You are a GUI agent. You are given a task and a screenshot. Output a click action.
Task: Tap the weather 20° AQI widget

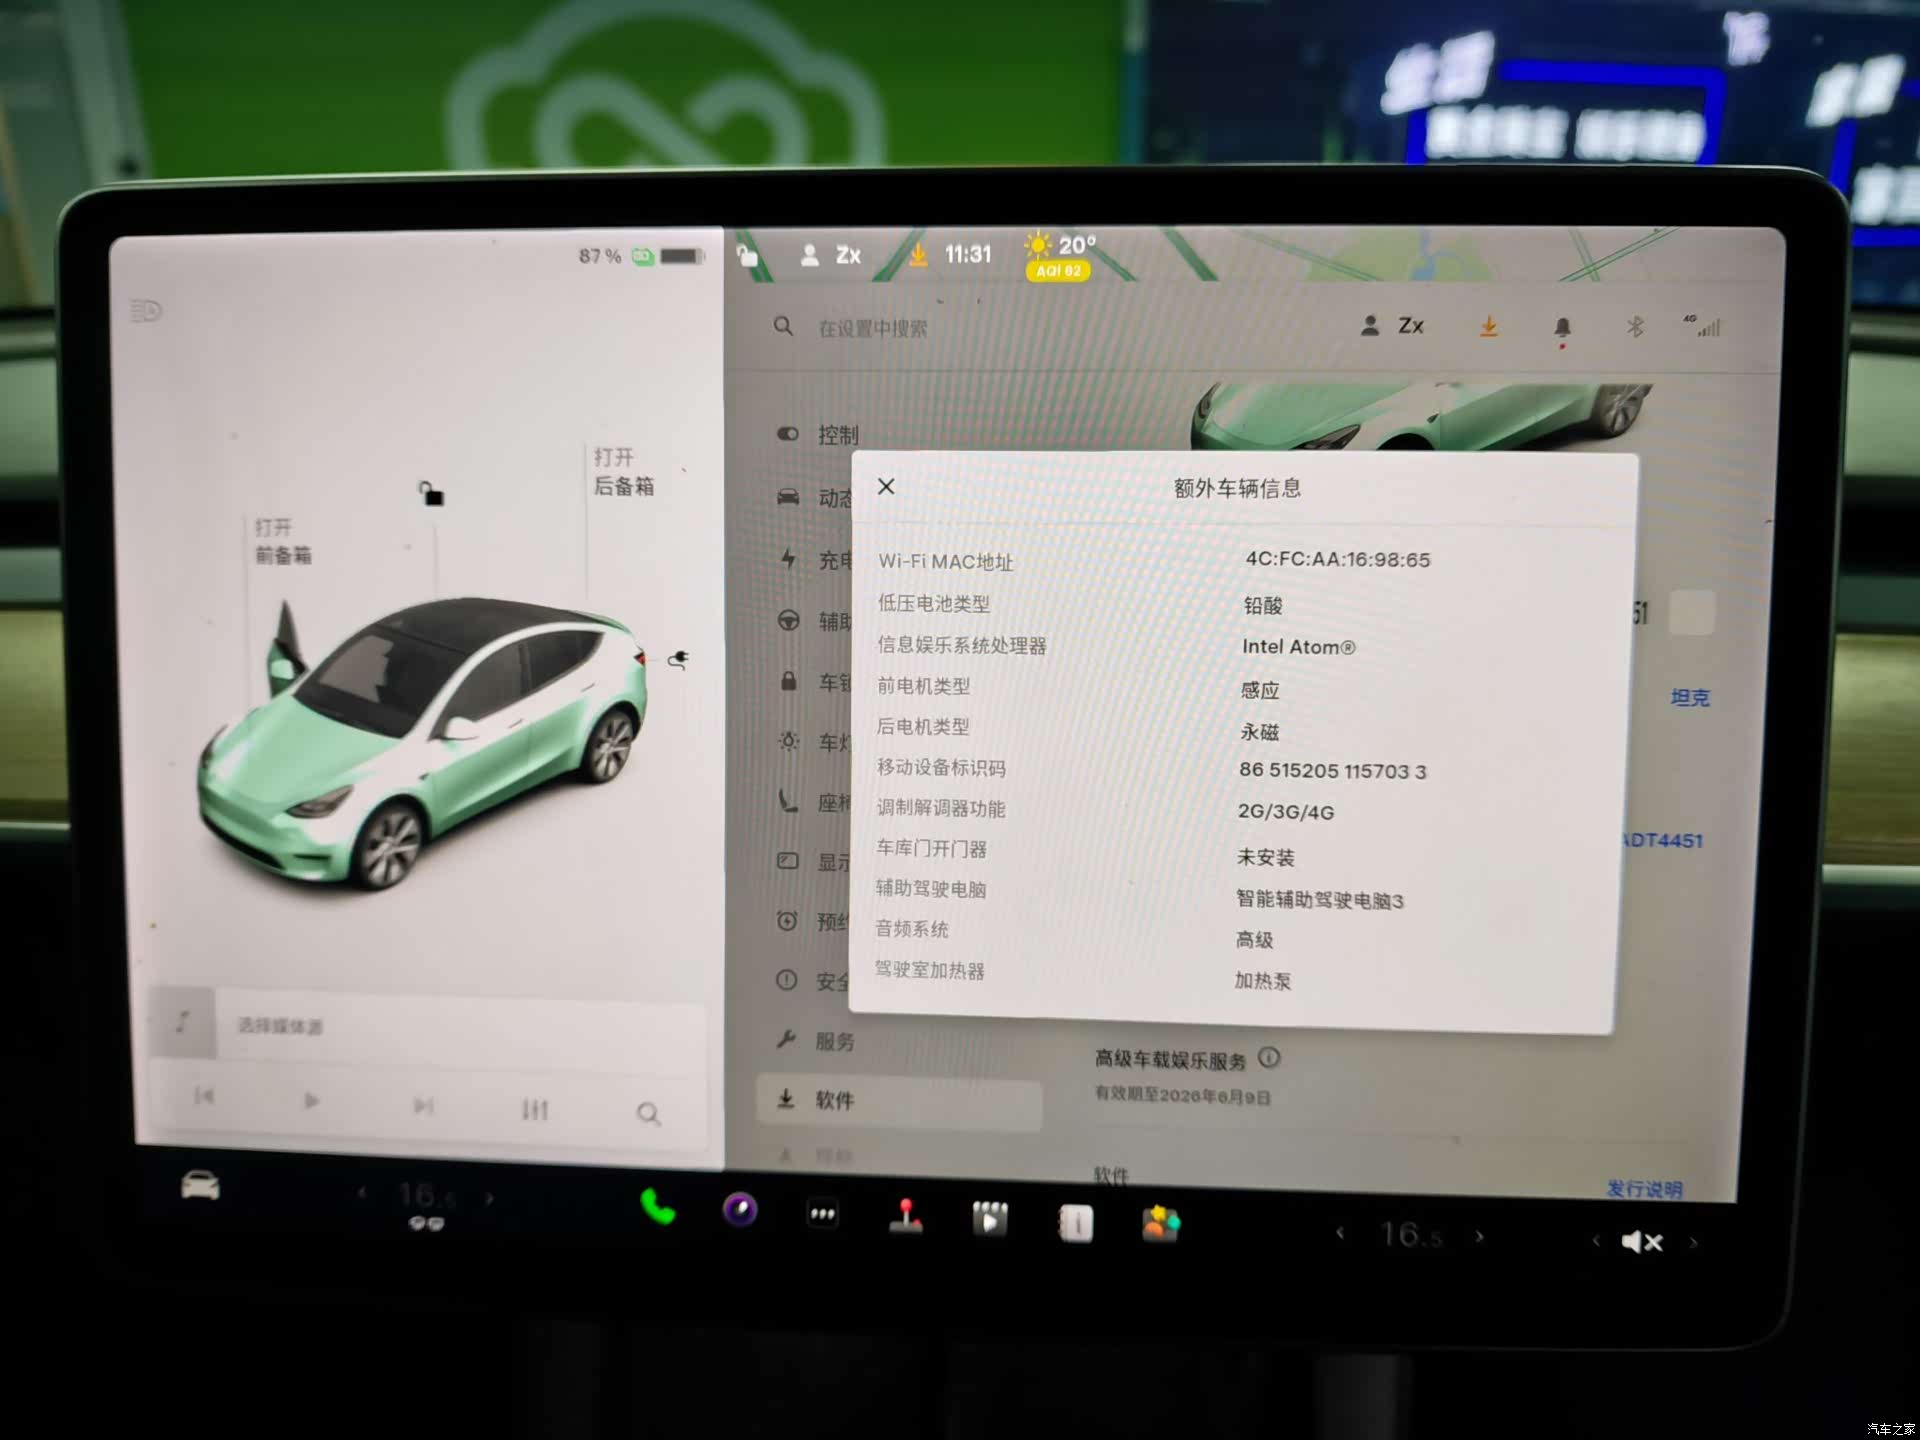(1060, 256)
